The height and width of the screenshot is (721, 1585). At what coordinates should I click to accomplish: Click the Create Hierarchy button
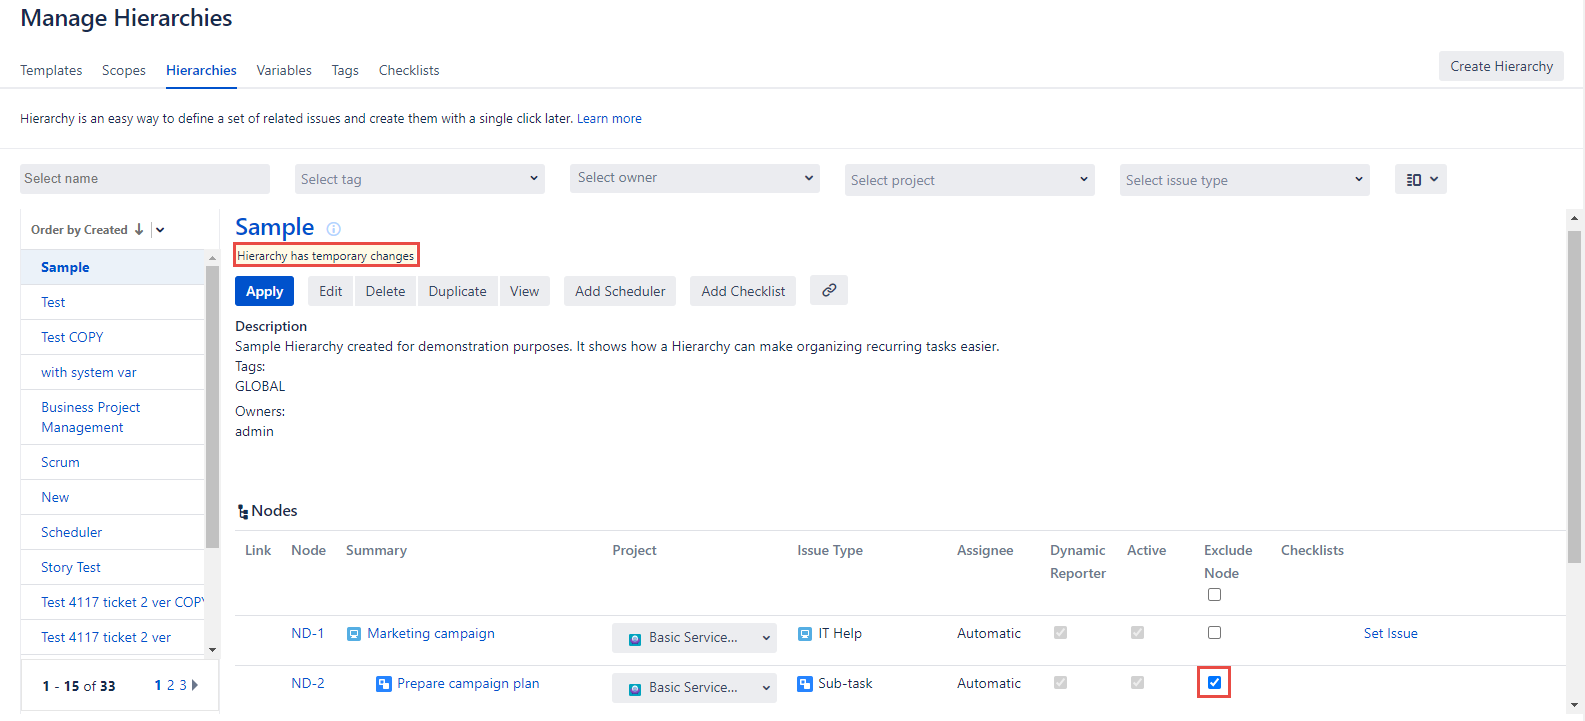[x=1501, y=66]
